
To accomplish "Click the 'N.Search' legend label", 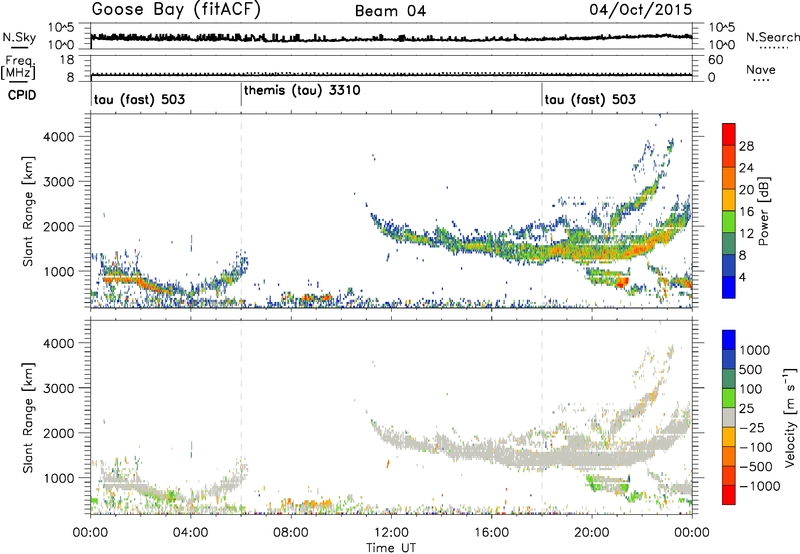I will pyautogui.click(x=772, y=37).
